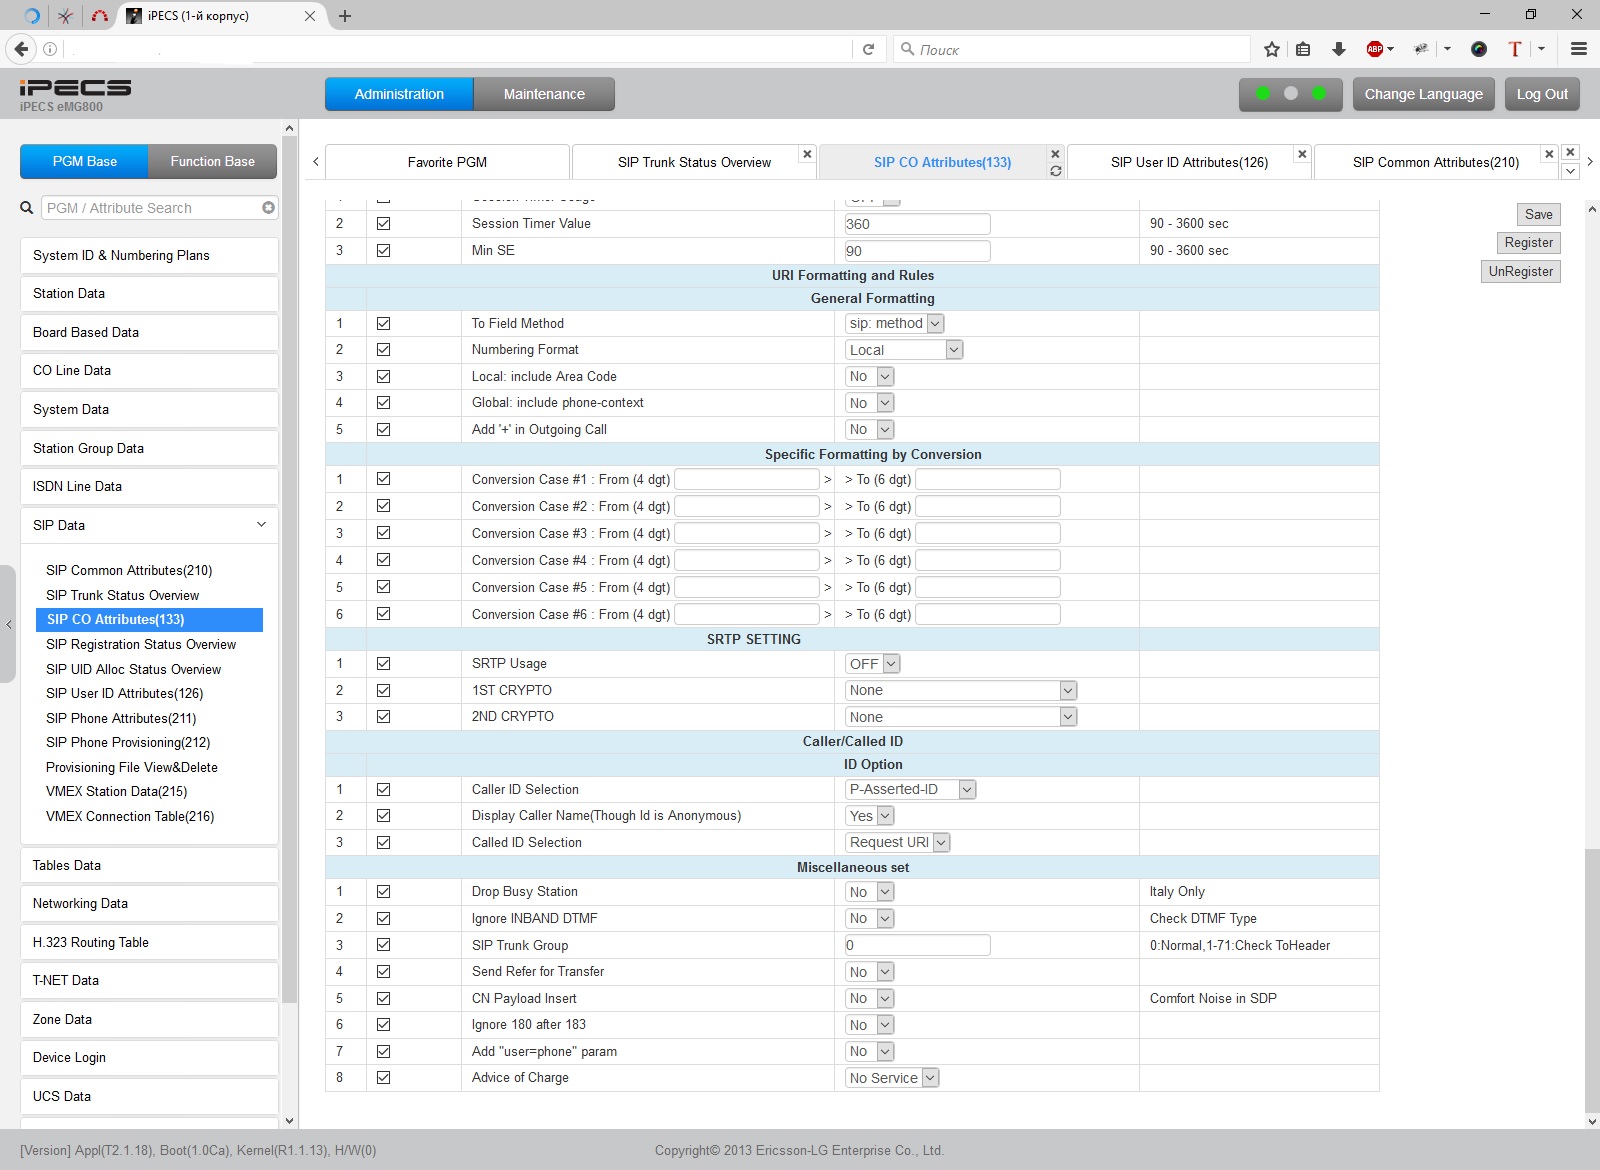Click the Save button

(1538, 214)
